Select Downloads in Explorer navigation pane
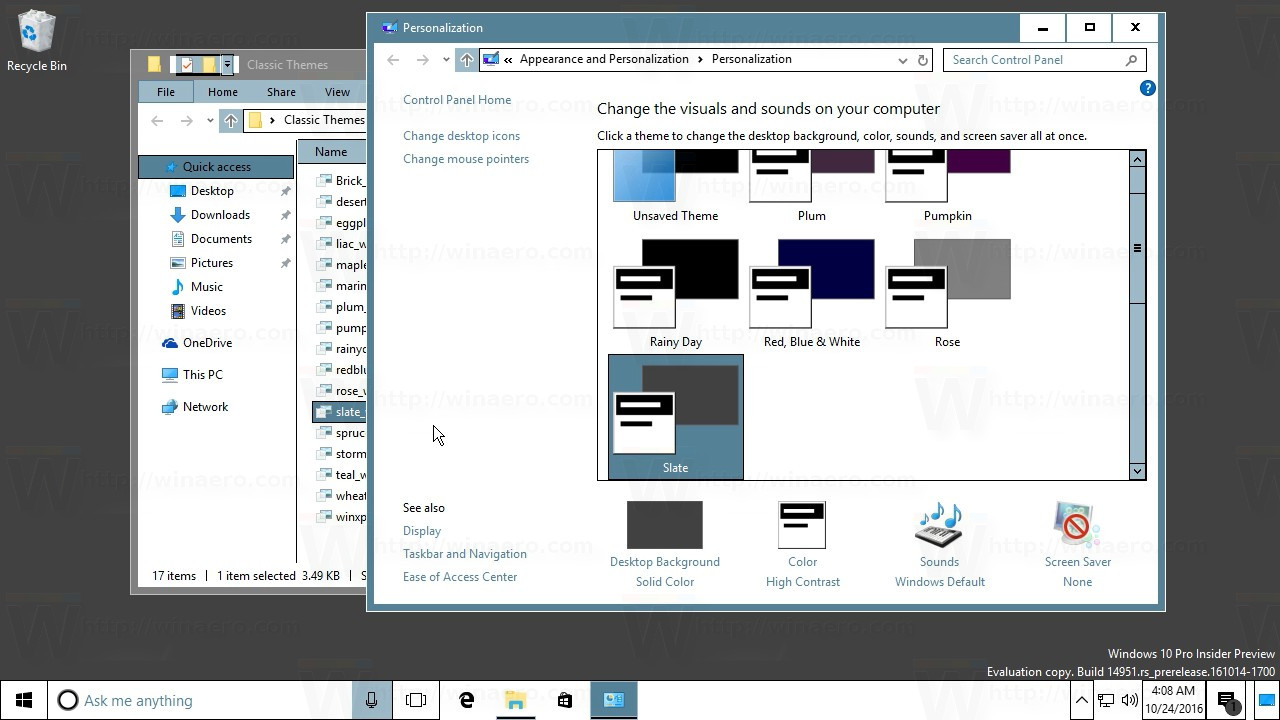1280x720 pixels. 220,215
